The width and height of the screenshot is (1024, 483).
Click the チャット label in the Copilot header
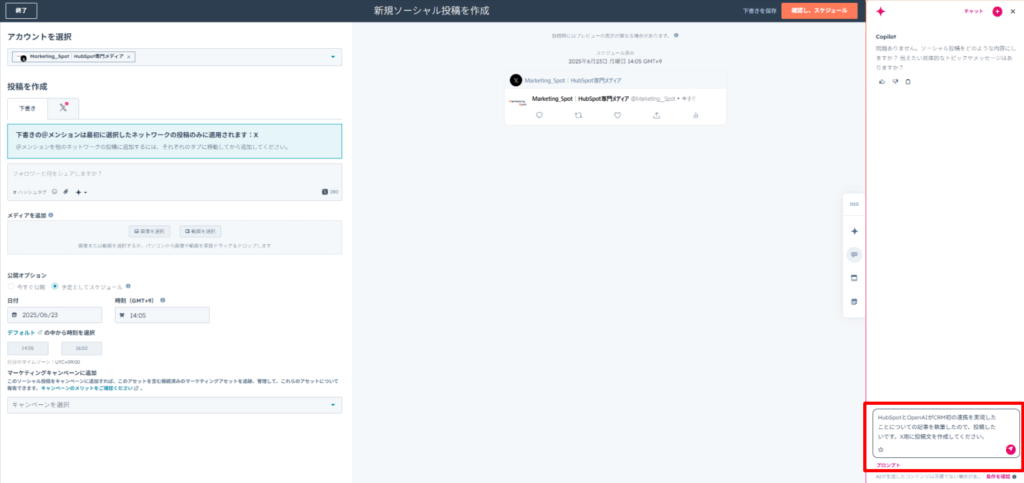click(973, 11)
